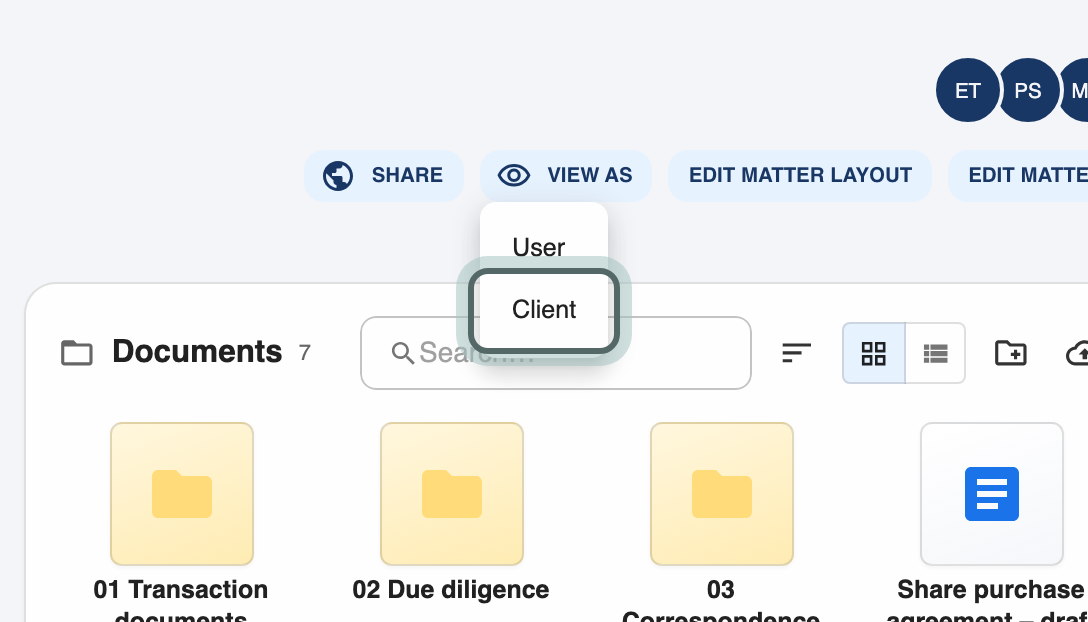Screen dimensions: 1088x622
Task: Click Edit Matter Layout button
Action: [x=800, y=176]
